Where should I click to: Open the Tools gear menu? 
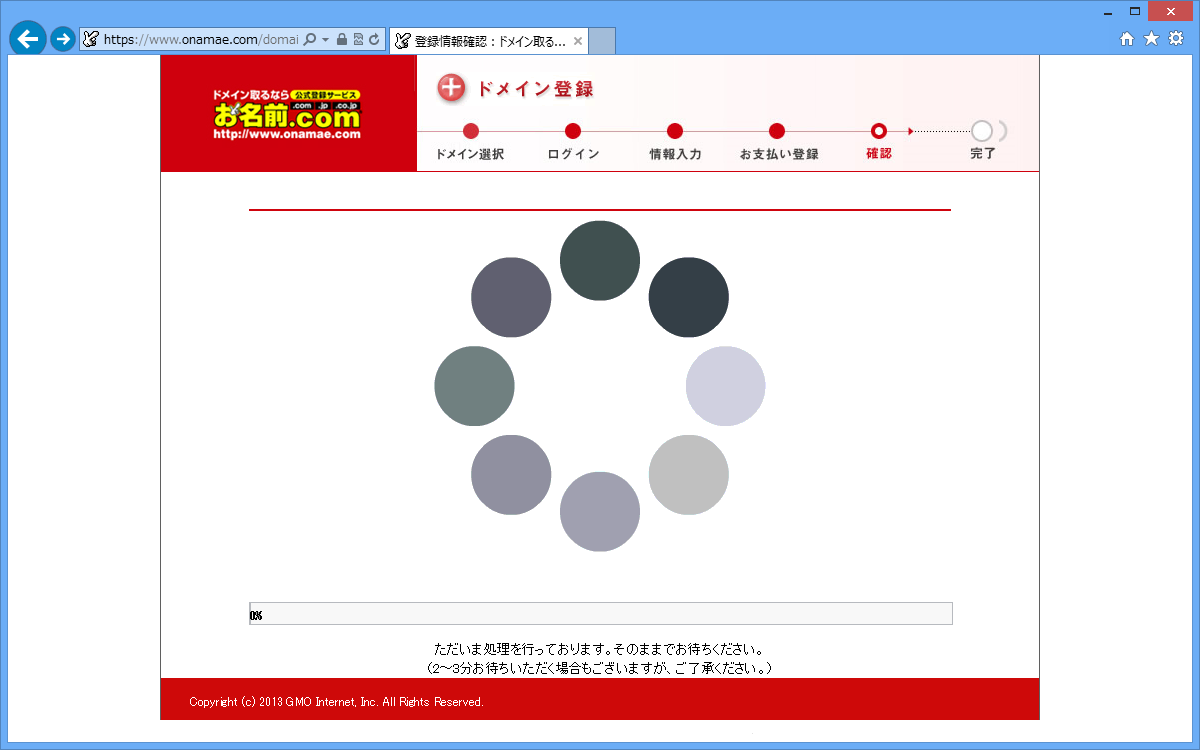[1176, 39]
